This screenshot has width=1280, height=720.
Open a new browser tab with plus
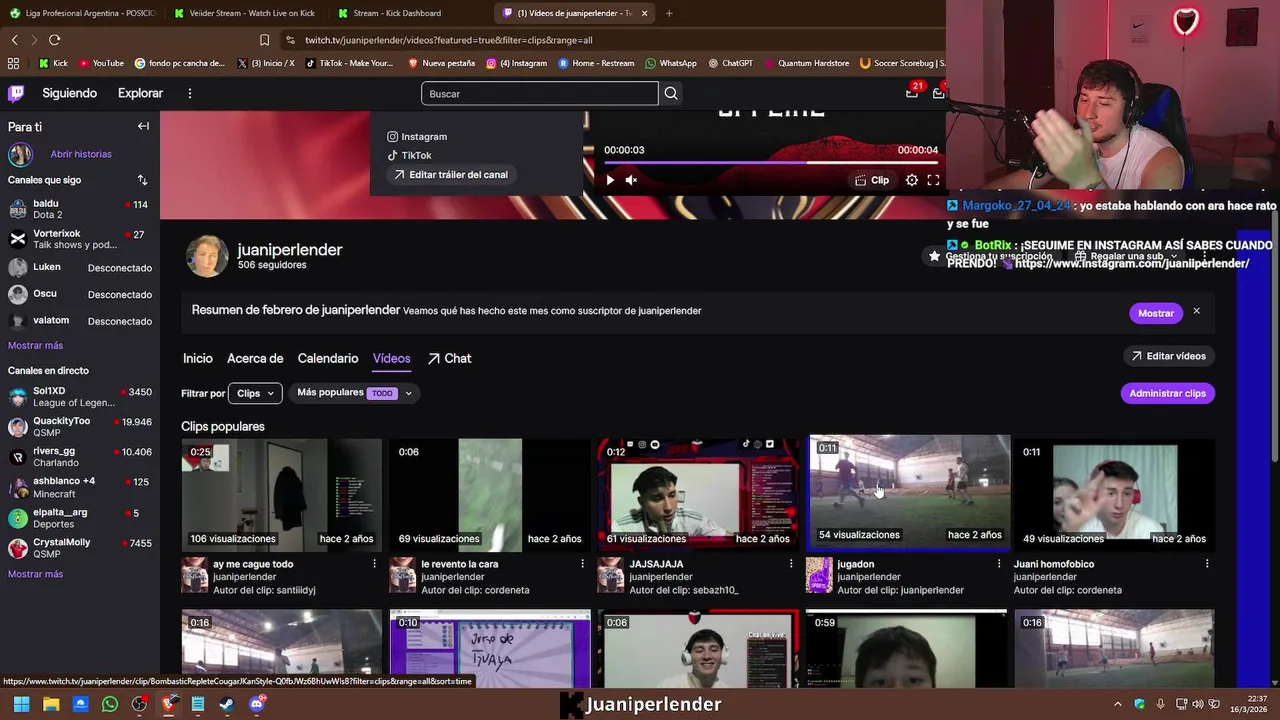click(x=669, y=13)
